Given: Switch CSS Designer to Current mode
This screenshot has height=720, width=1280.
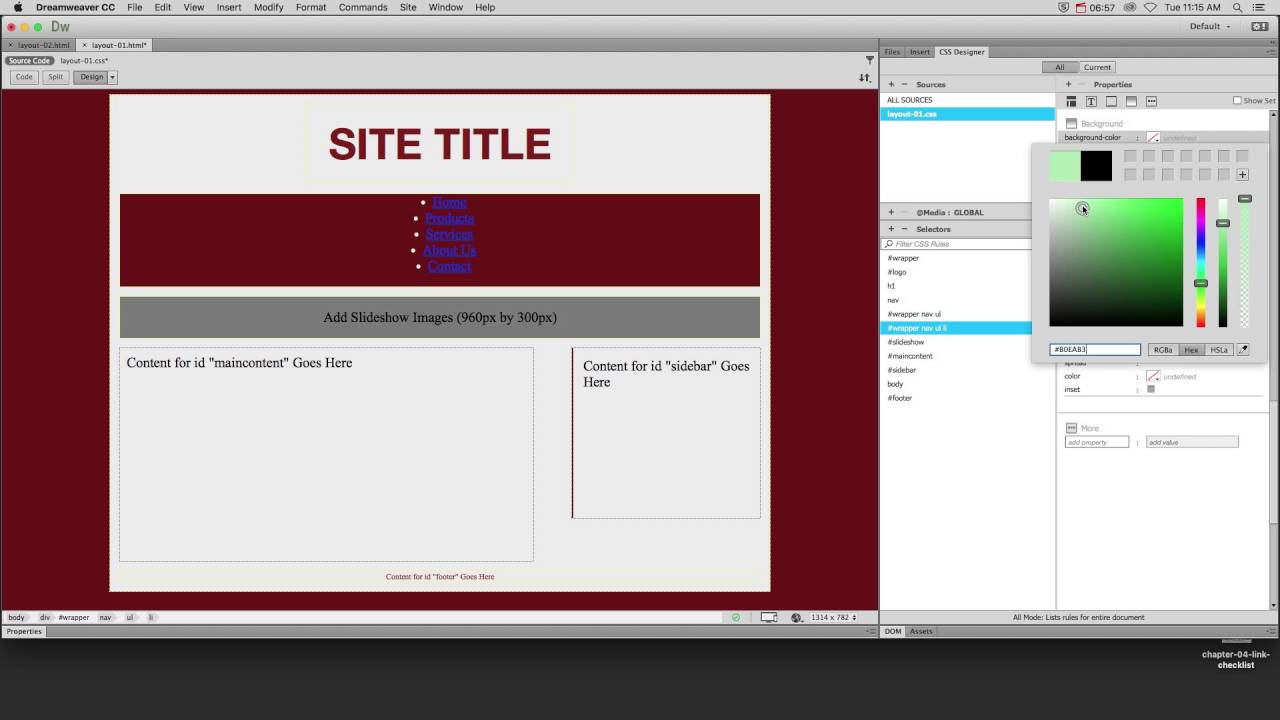Looking at the screenshot, I should click(1097, 67).
